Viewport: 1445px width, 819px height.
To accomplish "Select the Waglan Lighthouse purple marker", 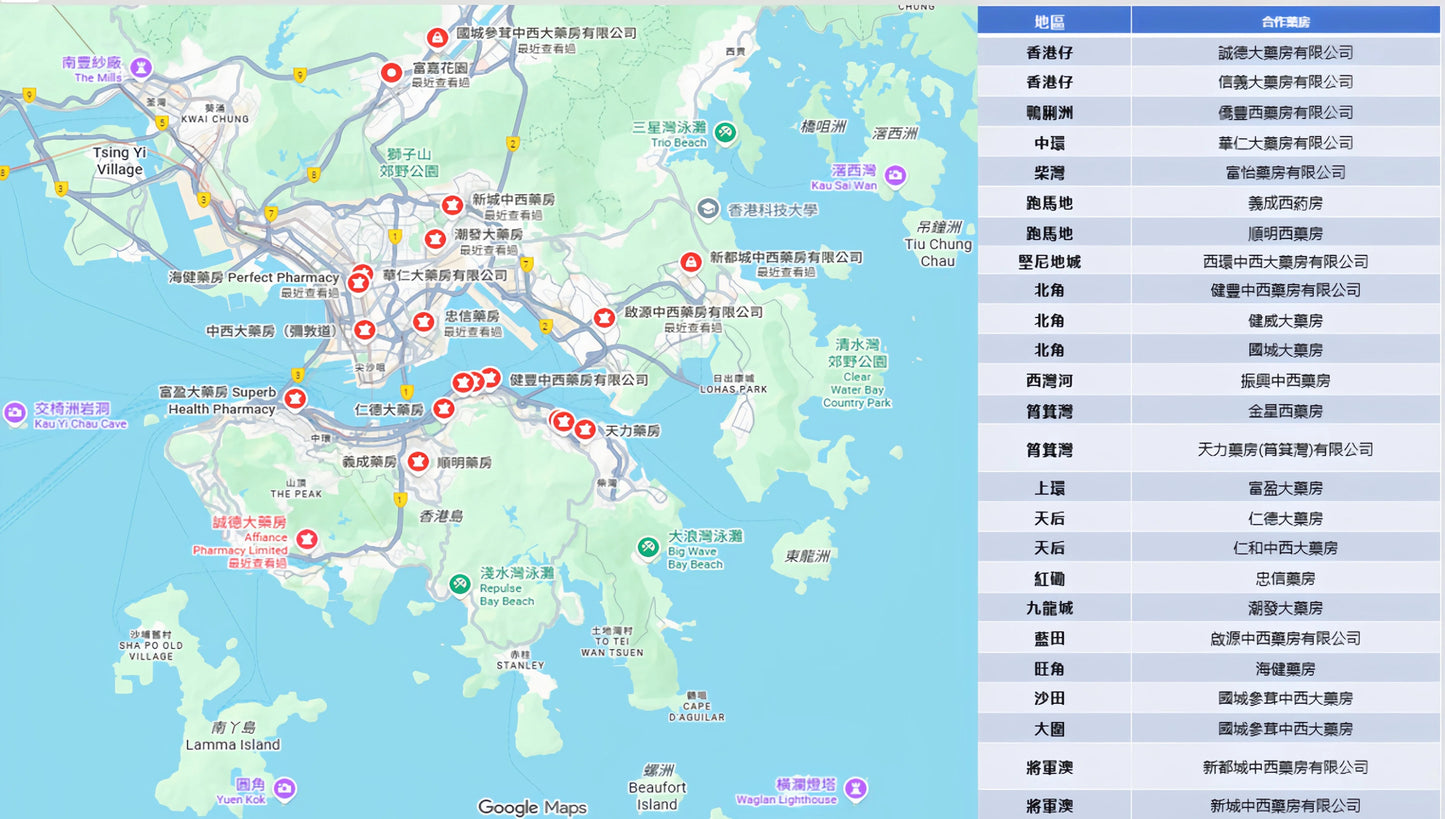I will [855, 789].
